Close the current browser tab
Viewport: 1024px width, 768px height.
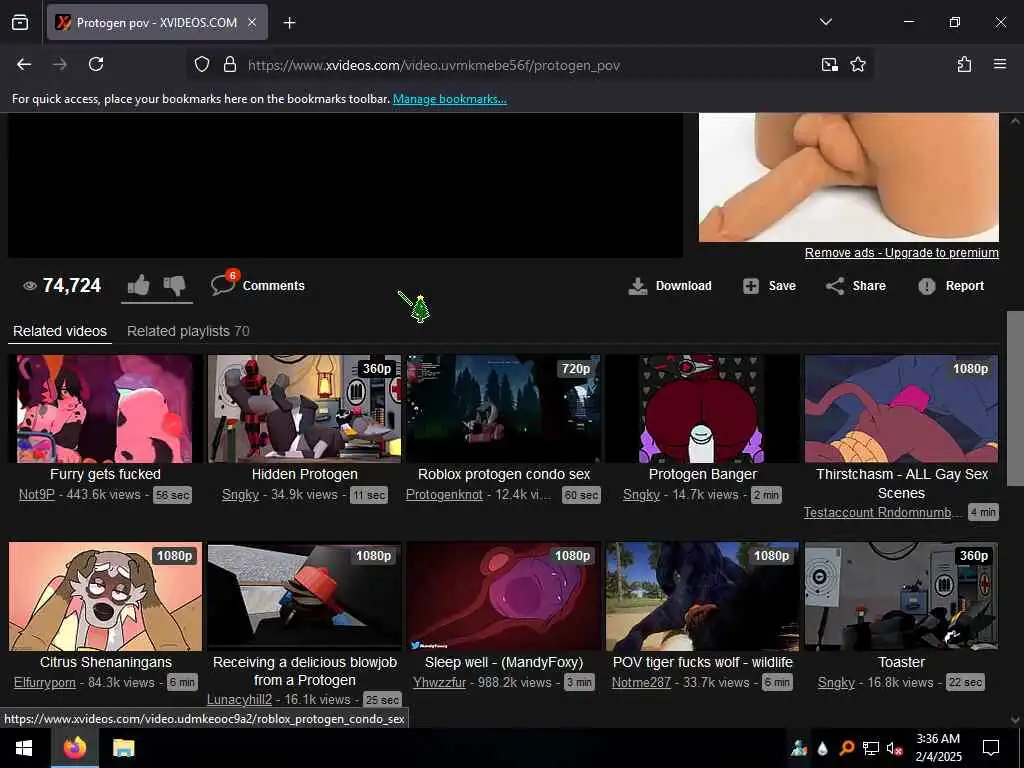(251, 22)
